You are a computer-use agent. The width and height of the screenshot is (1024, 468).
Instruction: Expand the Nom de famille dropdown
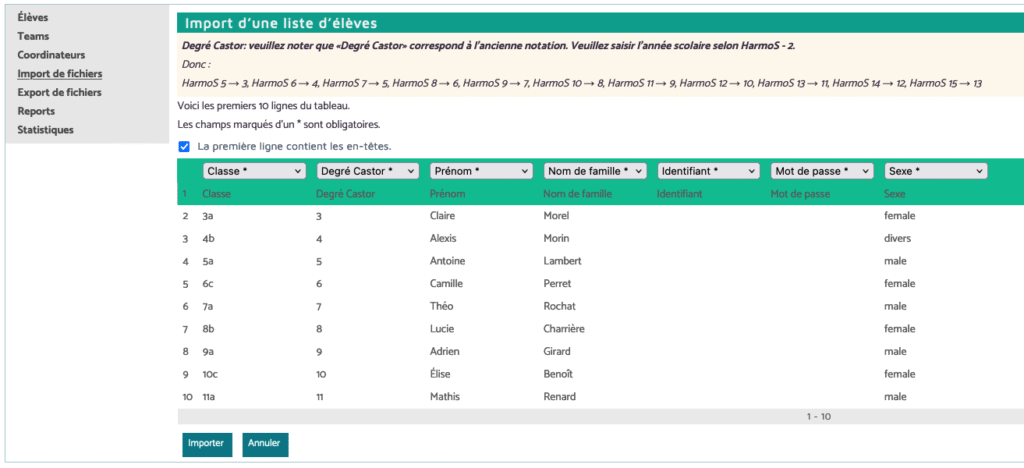(x=595, y=171)
